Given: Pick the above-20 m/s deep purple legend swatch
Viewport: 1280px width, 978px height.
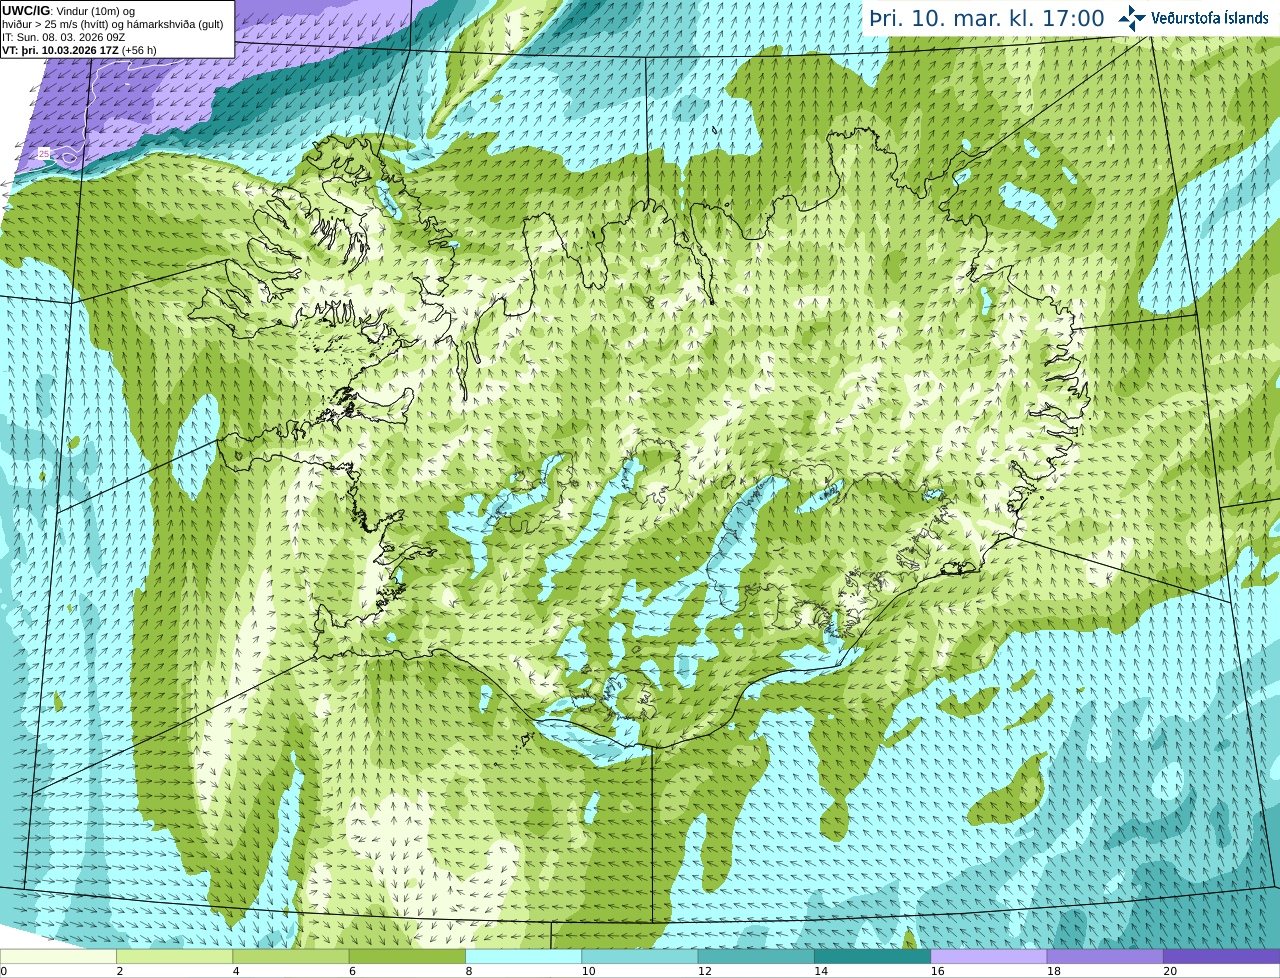Looking at the screenshot, I should click(1221, 956).
